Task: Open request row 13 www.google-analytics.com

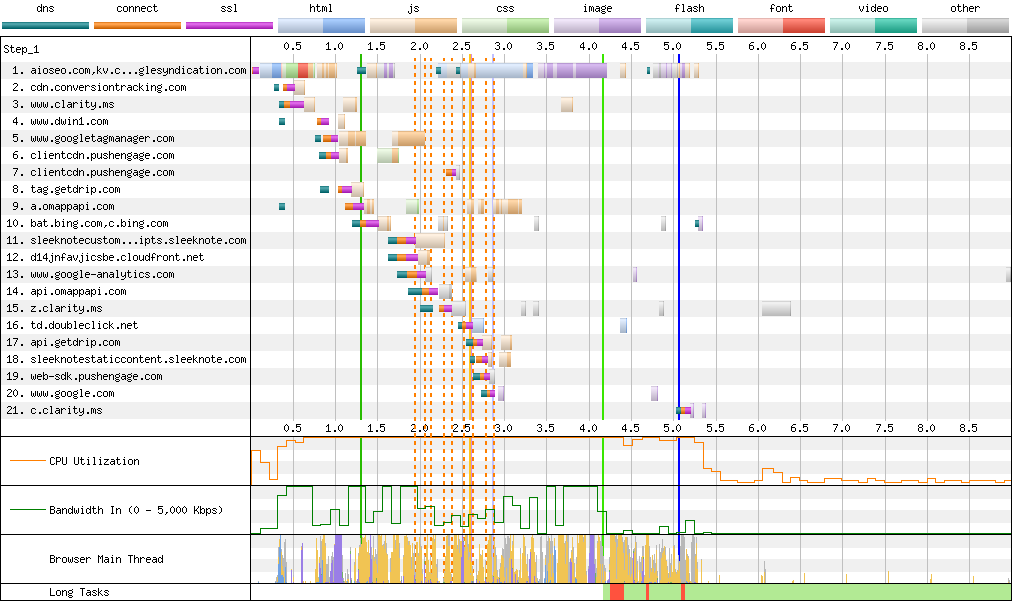Action: [102, 275]
